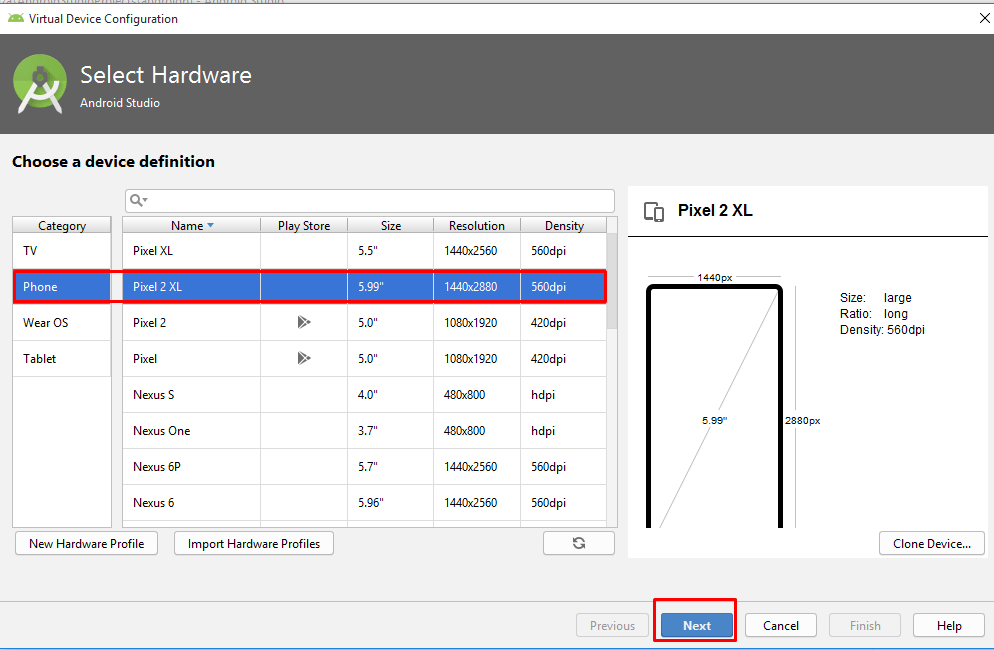Sort devices by Name column header
Image resolution: width=994 pixels, height=650 pixels.
coord(191,226)
